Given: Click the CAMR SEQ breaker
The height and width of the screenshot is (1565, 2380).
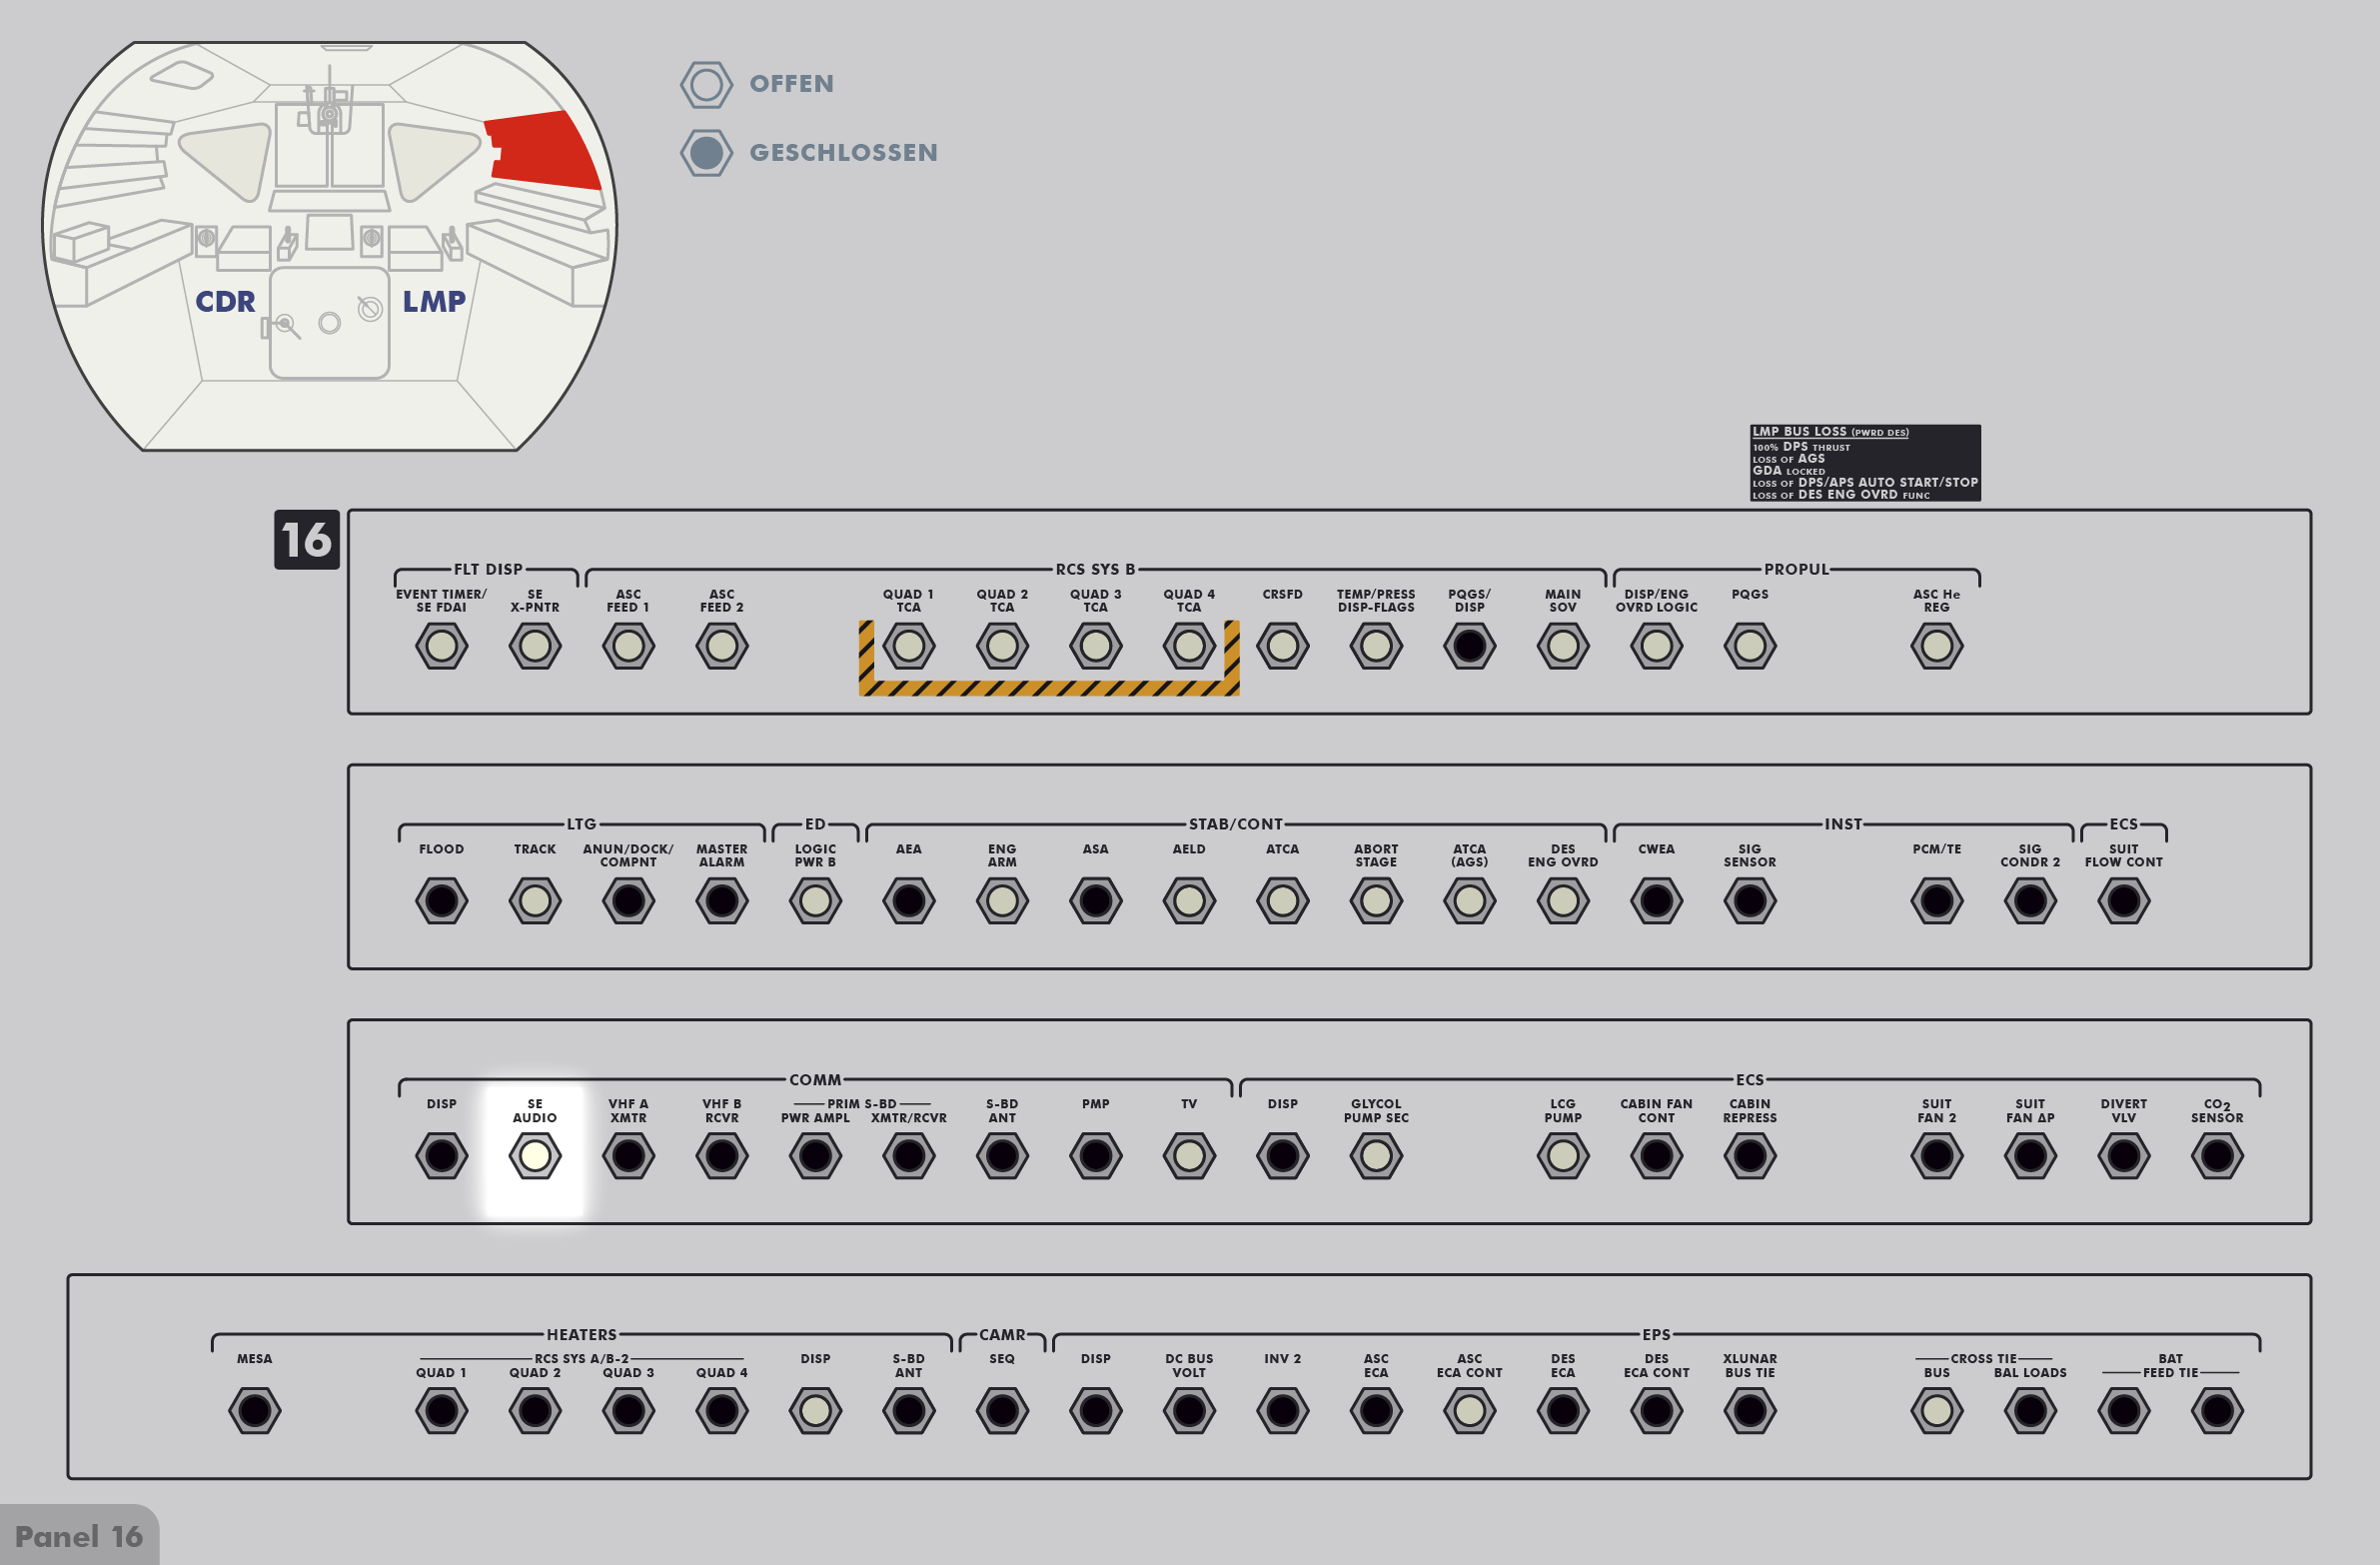Looking at the screenshot, I should coord(1002,1411).
